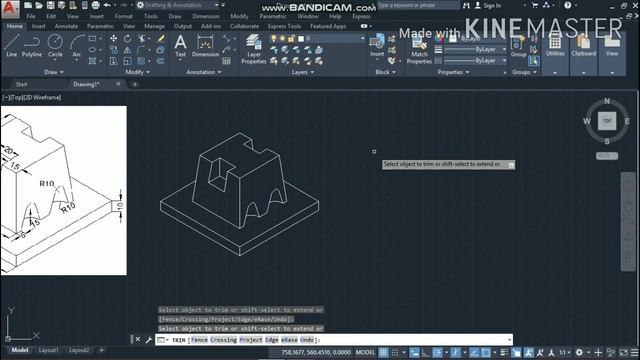640x360 pixels.
Task: Click the Insert block icon
Action: pos(377,45)
